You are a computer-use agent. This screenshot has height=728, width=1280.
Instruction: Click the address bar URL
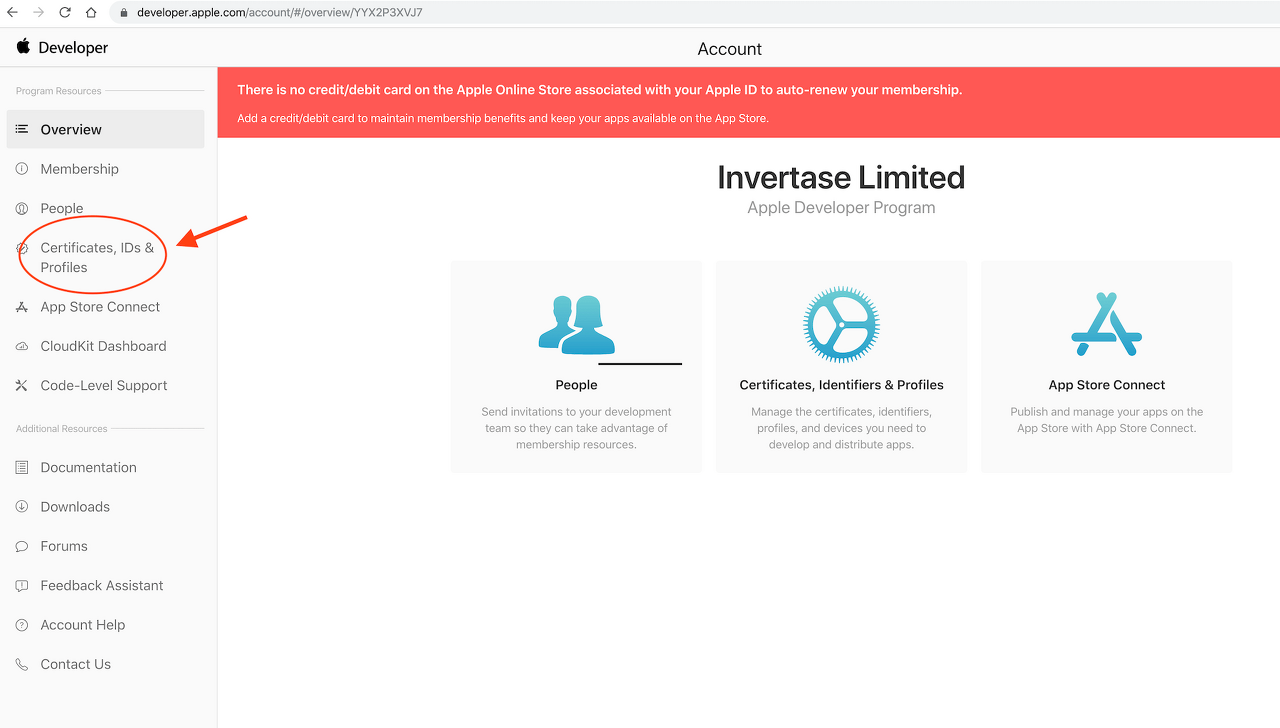tap(278, 13)
